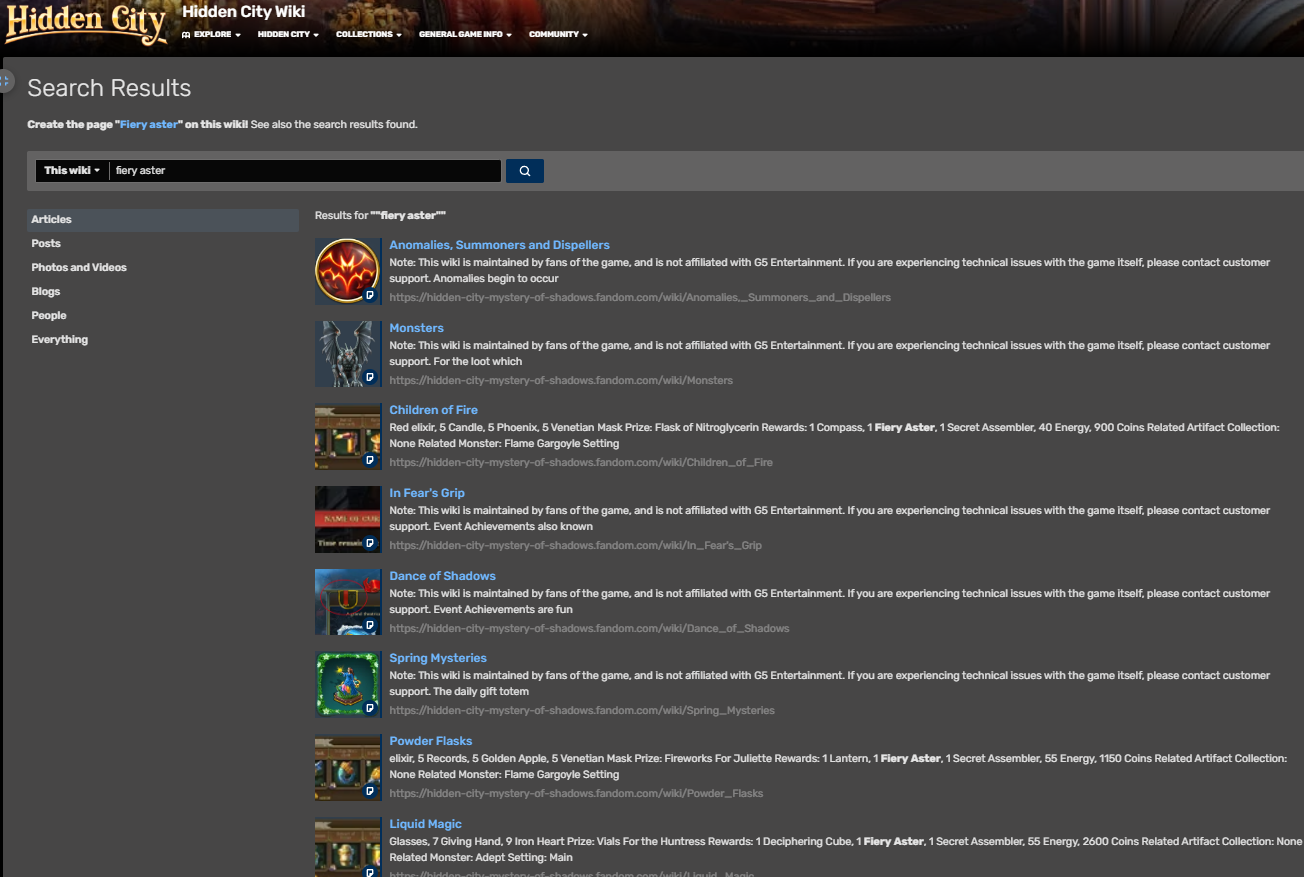
Task: Expand the Collections menu
Action: pos(369,35)
